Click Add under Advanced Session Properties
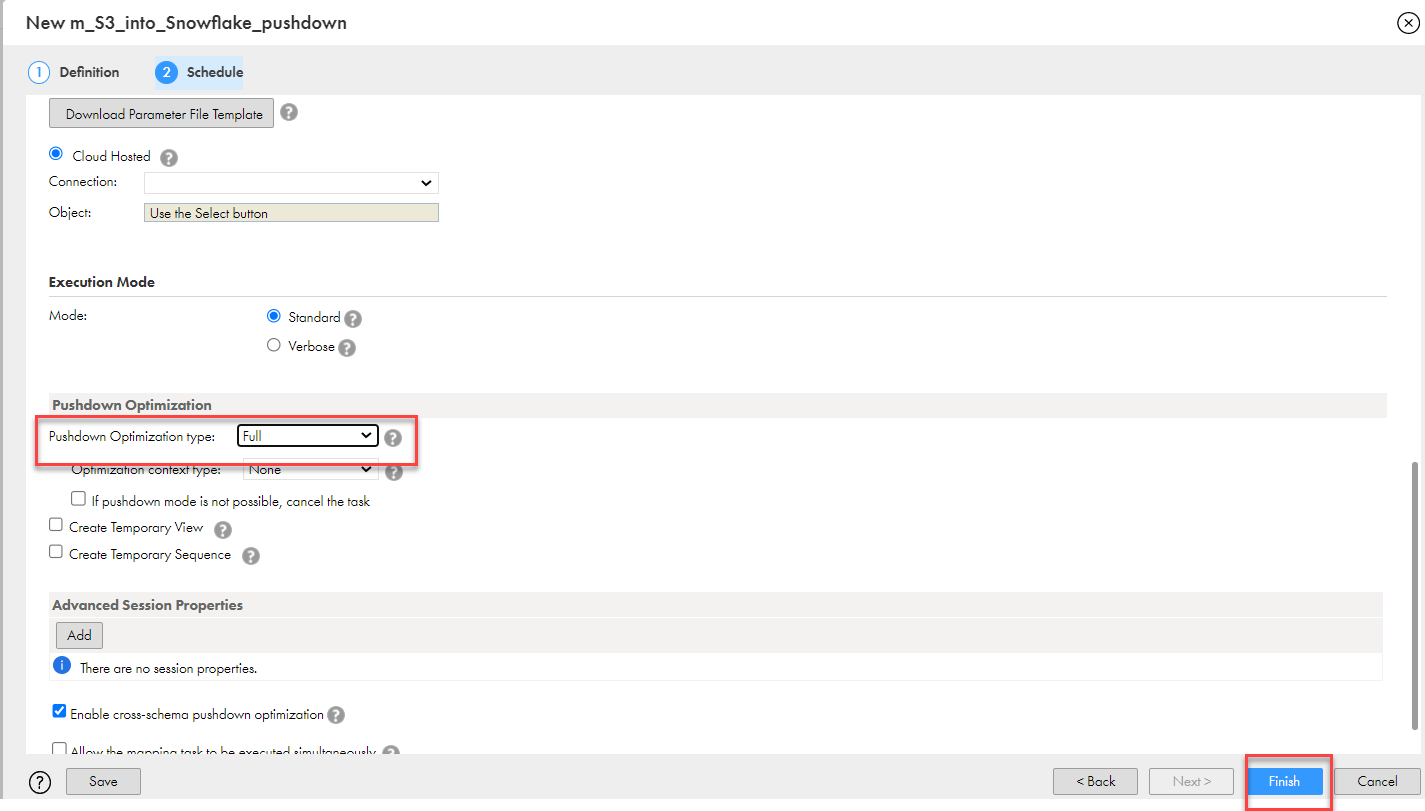Viewport: 1425px width, 811px height. click(79, 635)
